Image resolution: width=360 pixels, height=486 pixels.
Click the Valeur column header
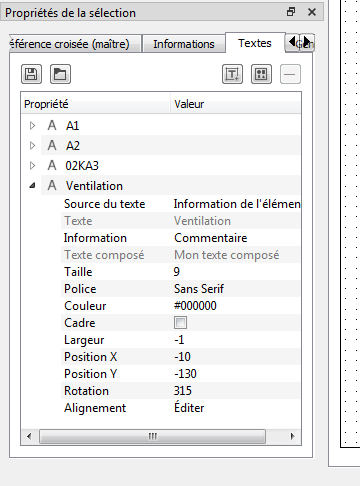coord(236,104)
